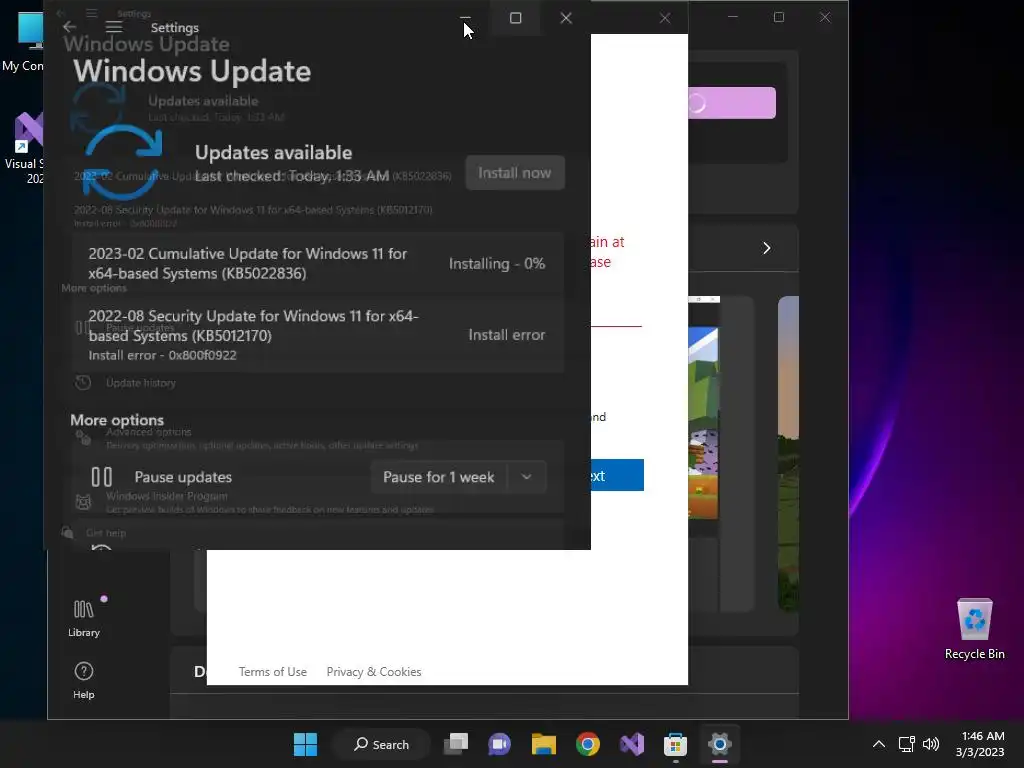The width and height of the screenshot is (1024, 768).
Task: Maximize the Settings window
Action: click(x=515, y=18)
